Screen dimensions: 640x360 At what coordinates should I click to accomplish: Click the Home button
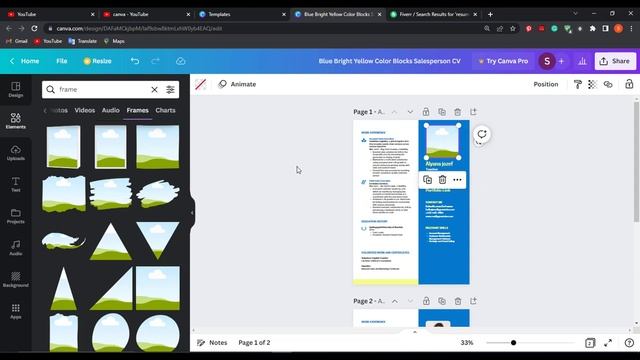24,61
